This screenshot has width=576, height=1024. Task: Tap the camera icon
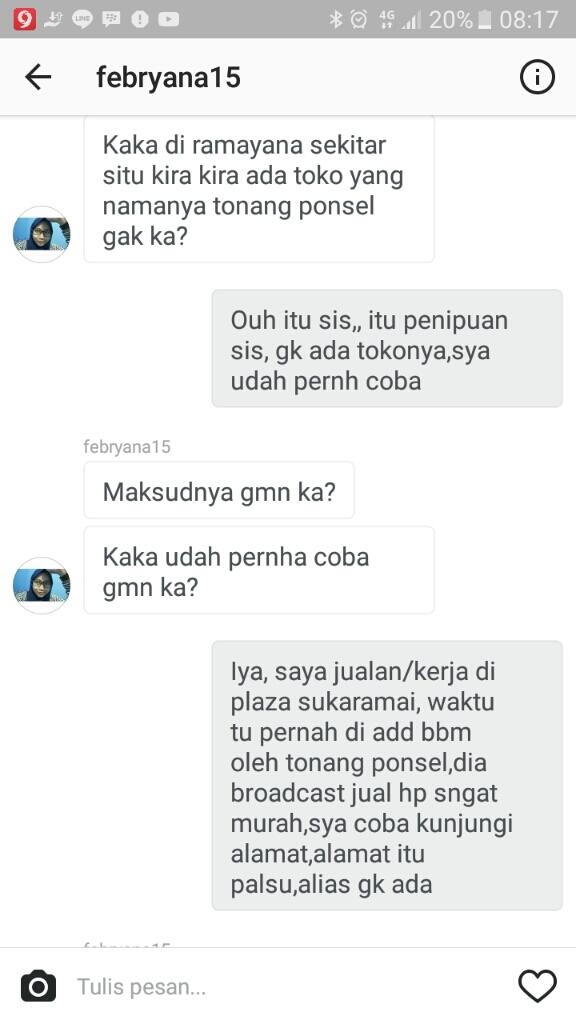pyautogui.click(x=39, y=985)
